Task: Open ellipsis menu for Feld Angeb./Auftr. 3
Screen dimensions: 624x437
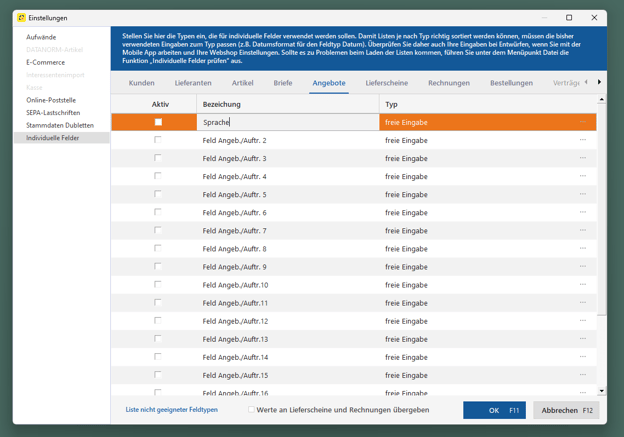Action: tap(583, 158)
